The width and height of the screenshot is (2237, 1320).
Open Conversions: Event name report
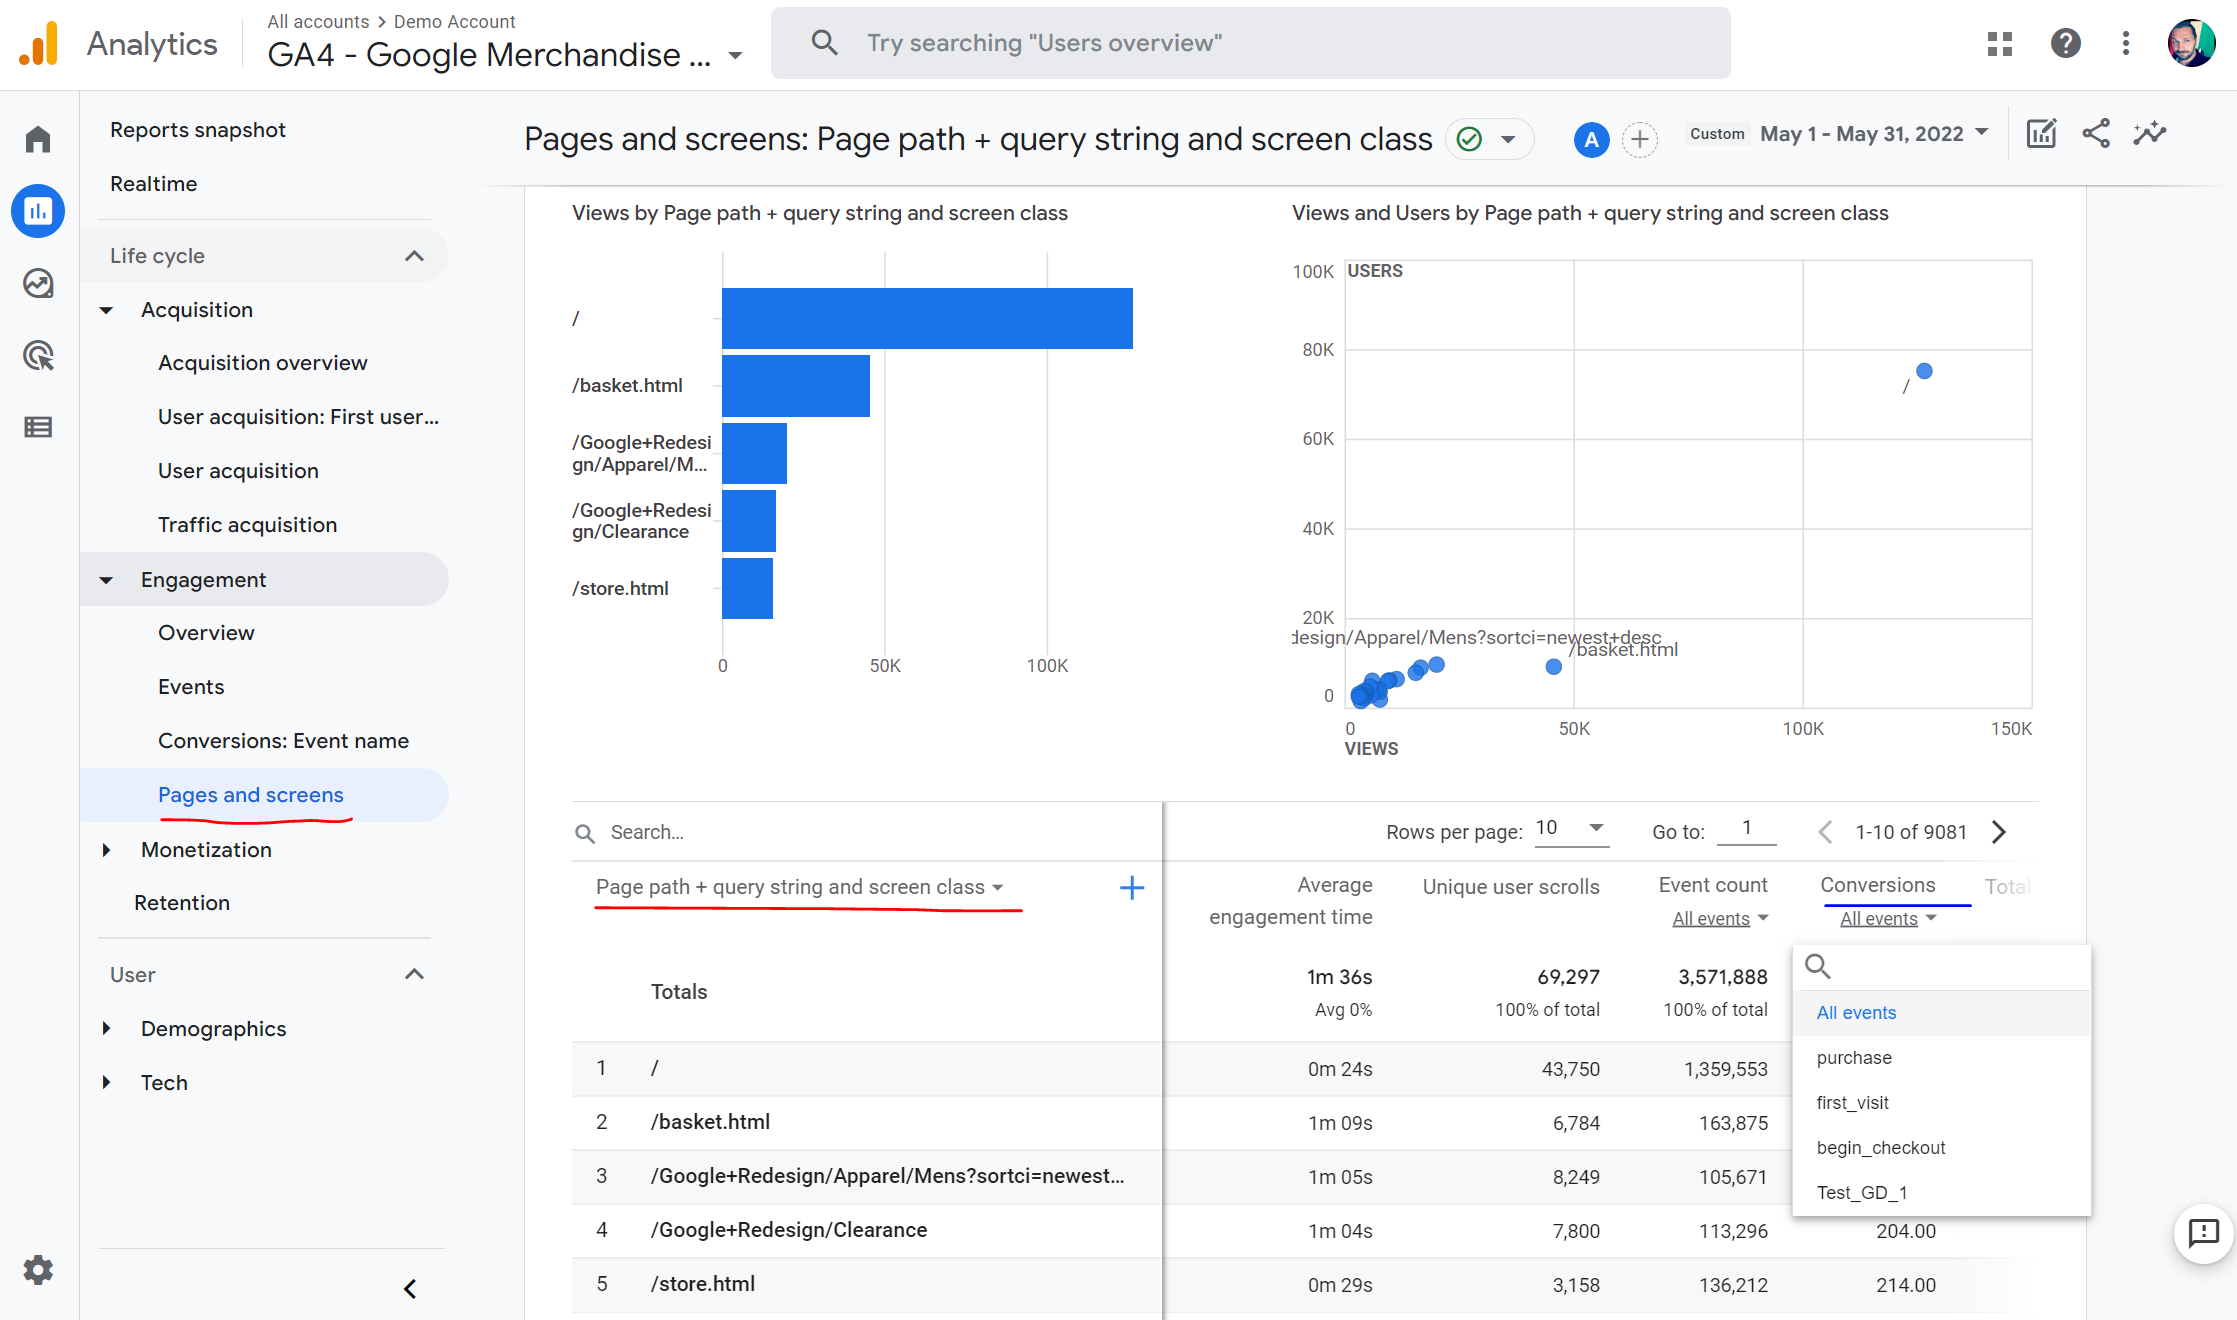click(283, 741)
